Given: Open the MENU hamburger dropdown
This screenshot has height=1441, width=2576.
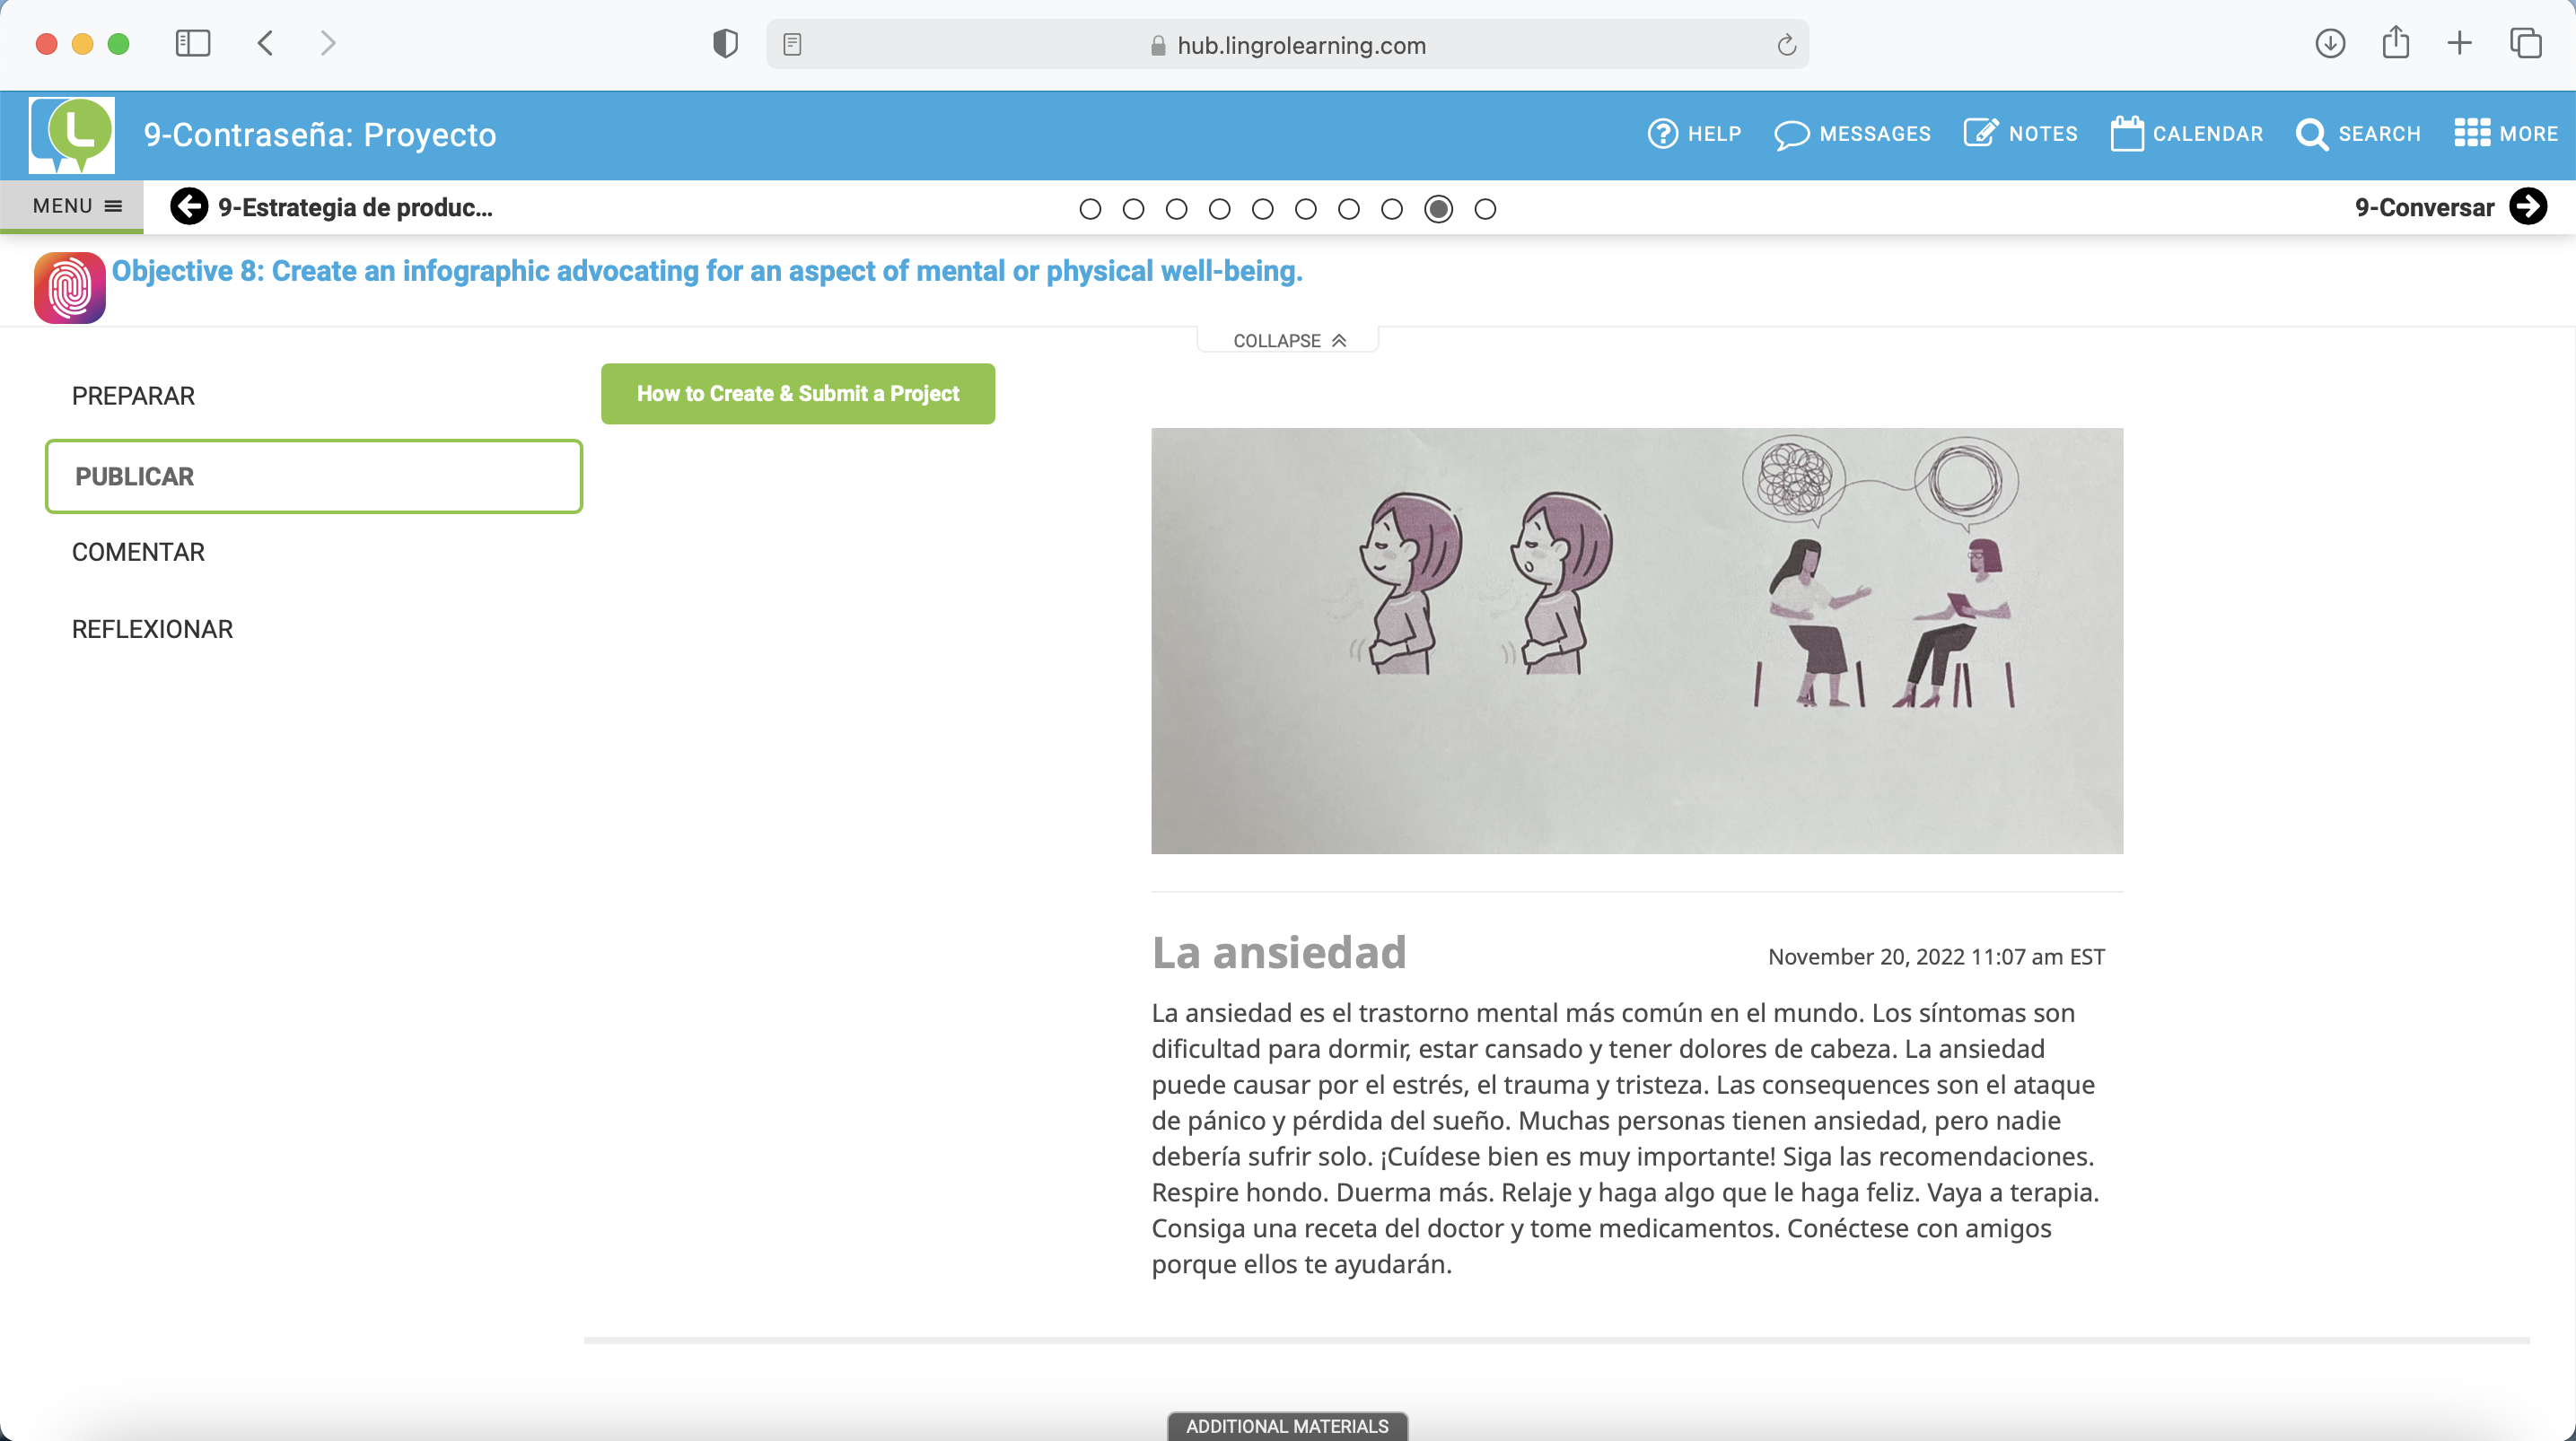Looking at the screenshot, I should (72, 206).
